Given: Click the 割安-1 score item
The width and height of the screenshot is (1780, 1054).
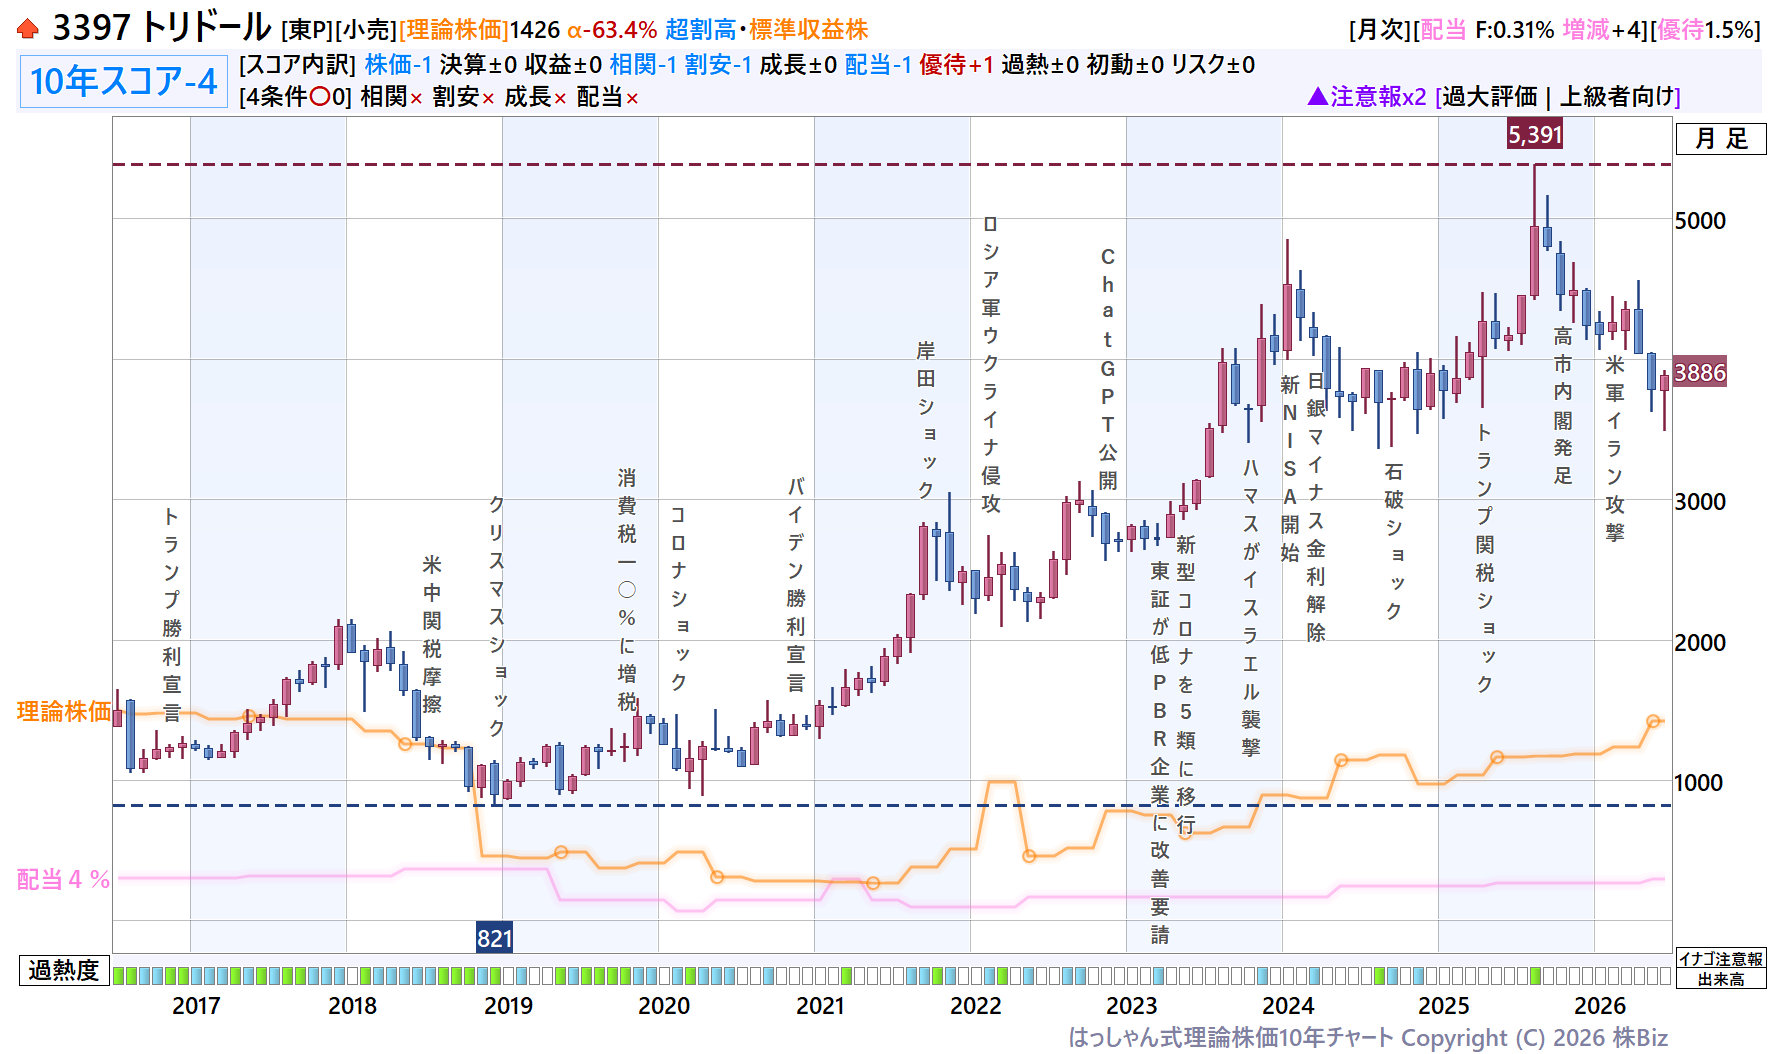Looking at the screenshot, I should tap(718, 65).
